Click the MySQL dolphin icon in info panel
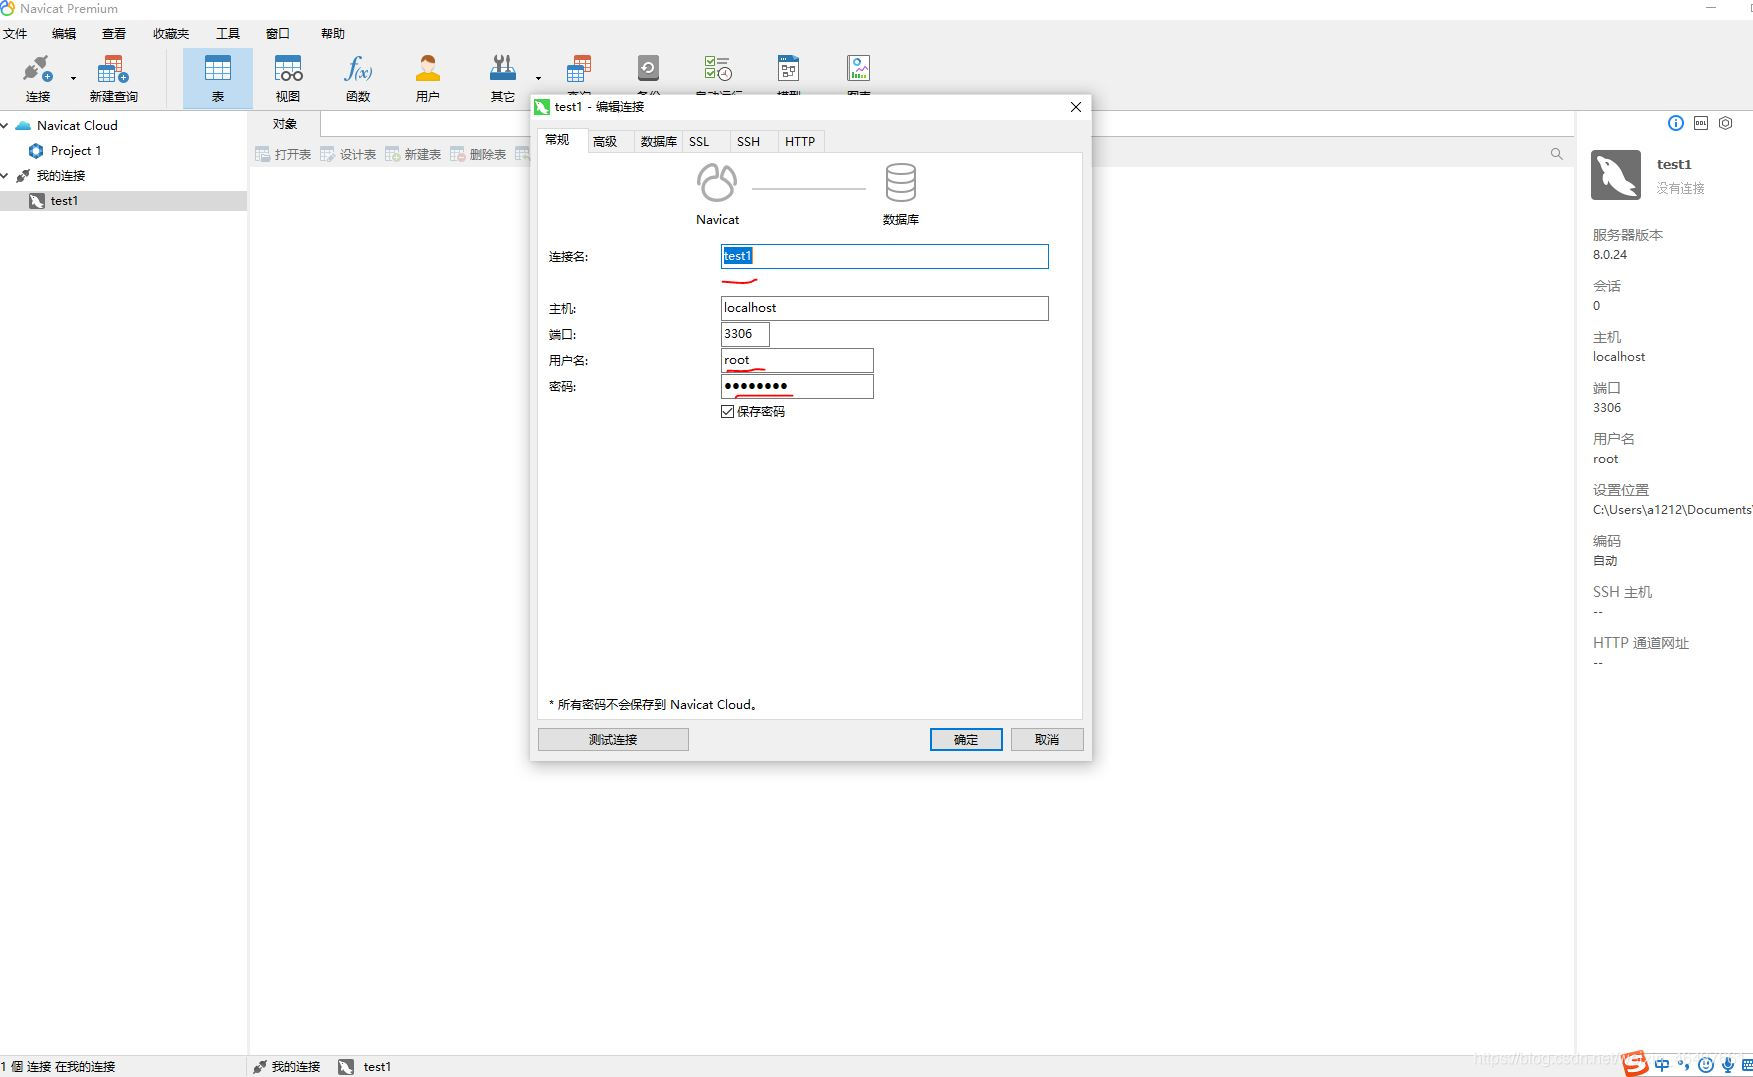Image resolution: width=1753 pixels, height=1077 pixels. tap(1616, 175)
